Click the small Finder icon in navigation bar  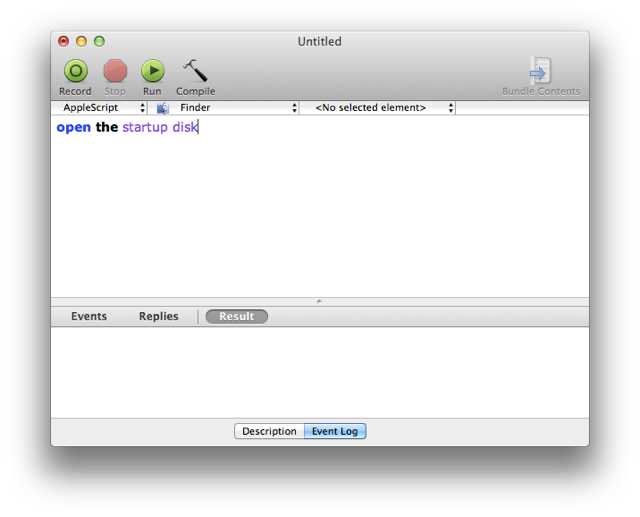(x=163, y=108)
